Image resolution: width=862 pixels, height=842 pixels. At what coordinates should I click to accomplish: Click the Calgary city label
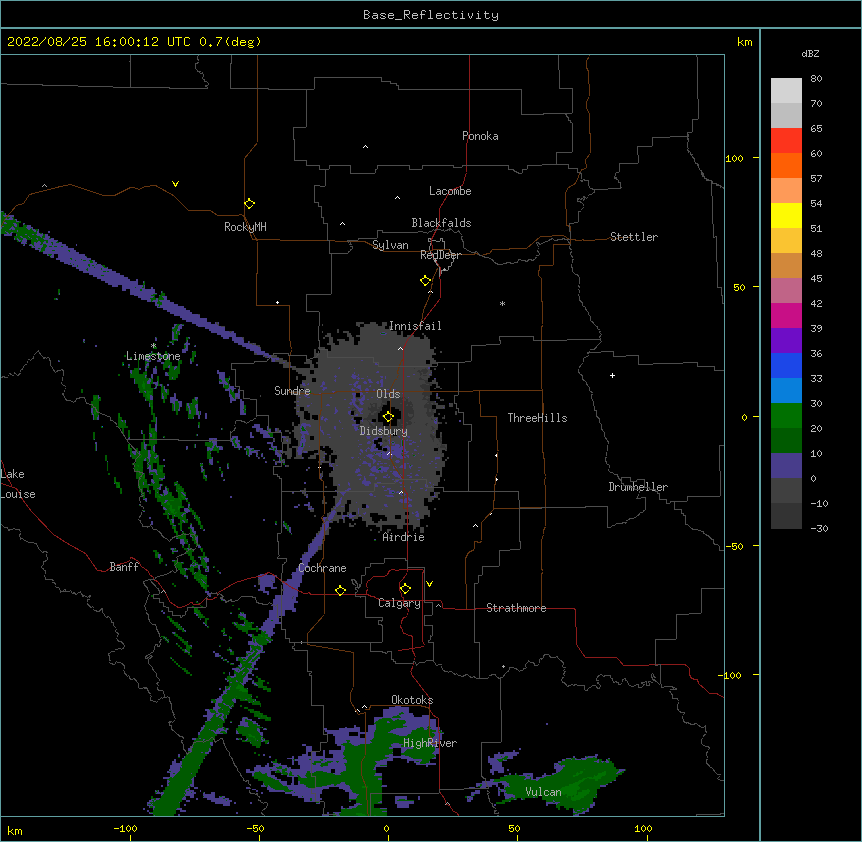399,603
